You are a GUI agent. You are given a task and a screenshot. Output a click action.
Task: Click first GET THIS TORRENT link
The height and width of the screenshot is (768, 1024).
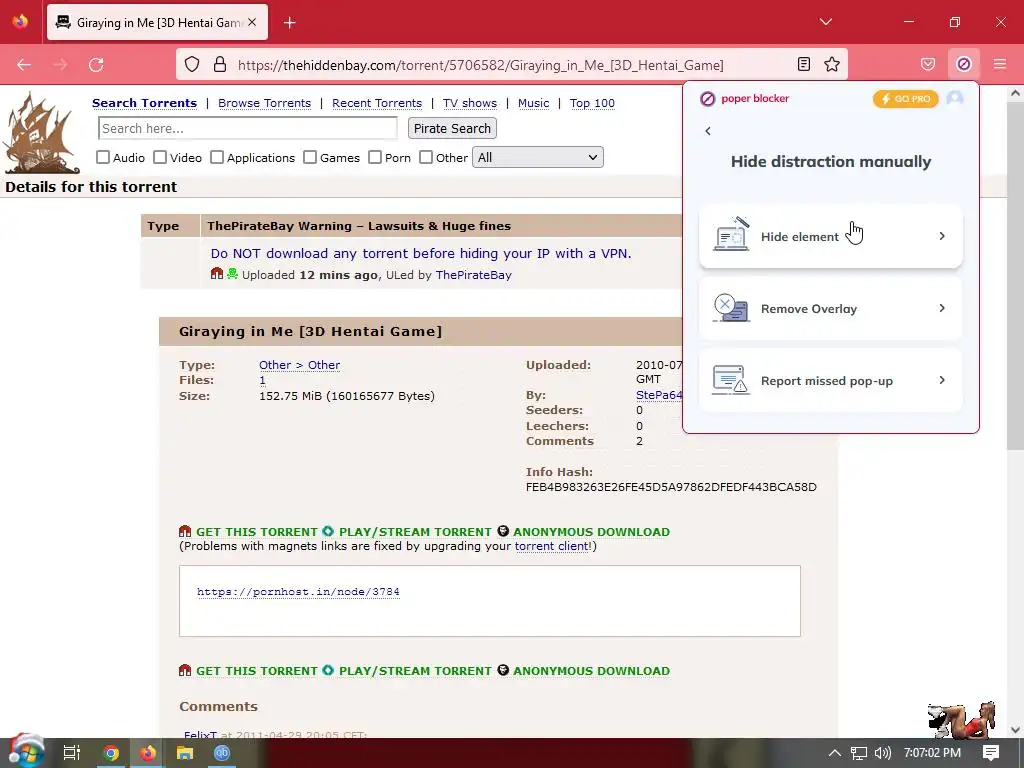[x=257, y=532]
